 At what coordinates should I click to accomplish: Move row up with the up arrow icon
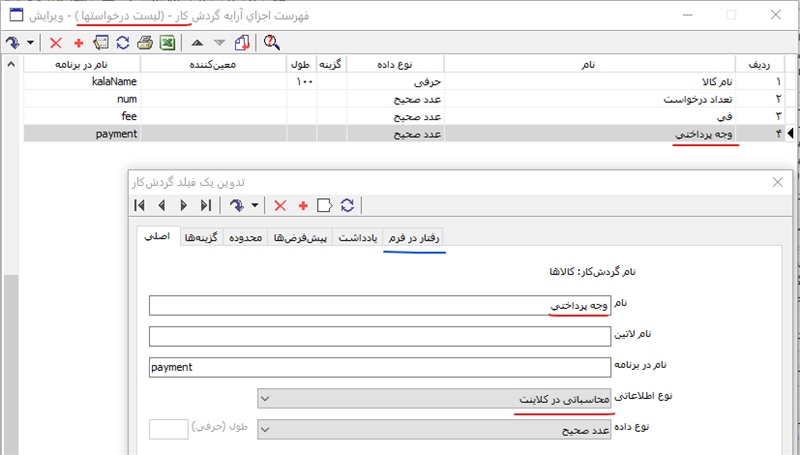[x=198, y=42]
